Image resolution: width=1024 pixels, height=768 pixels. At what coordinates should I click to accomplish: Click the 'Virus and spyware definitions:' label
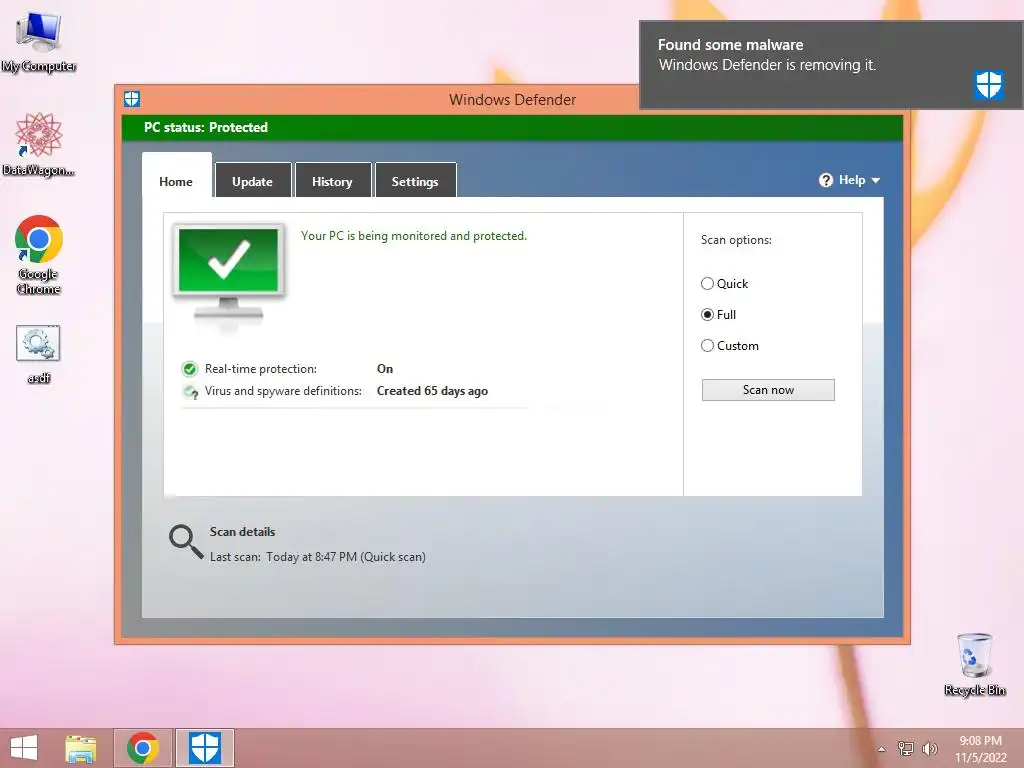tap(283, 391)
